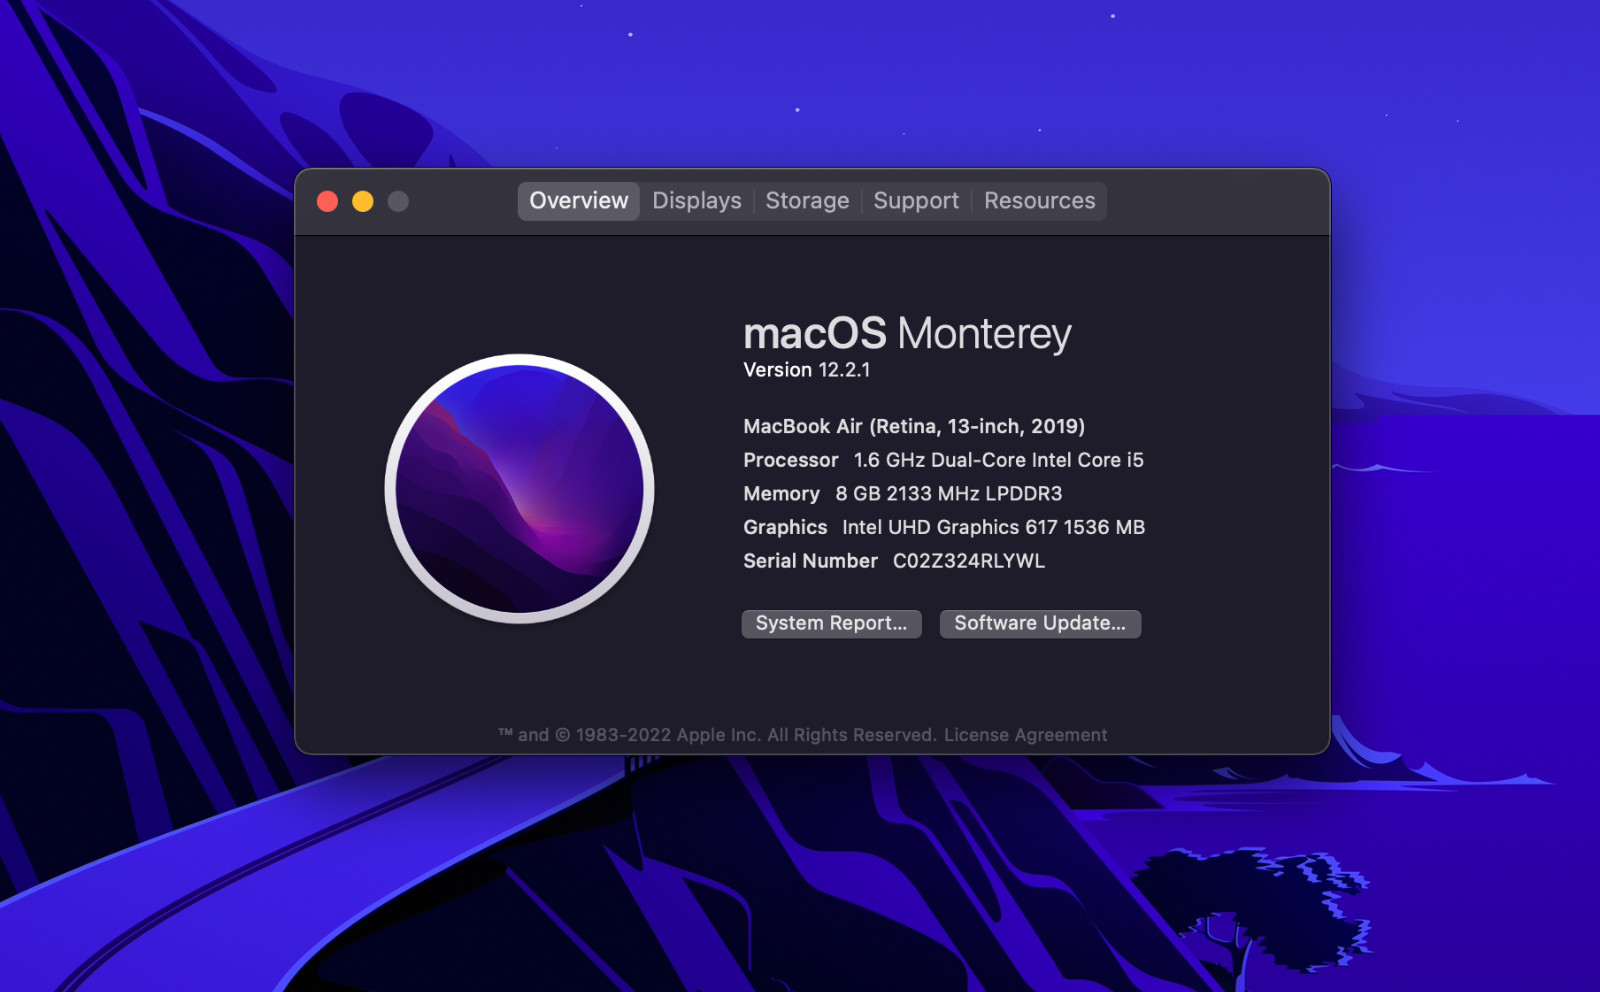Click the Graphics label
Viewport: 1600px width, 992px height.
(785, 527)
